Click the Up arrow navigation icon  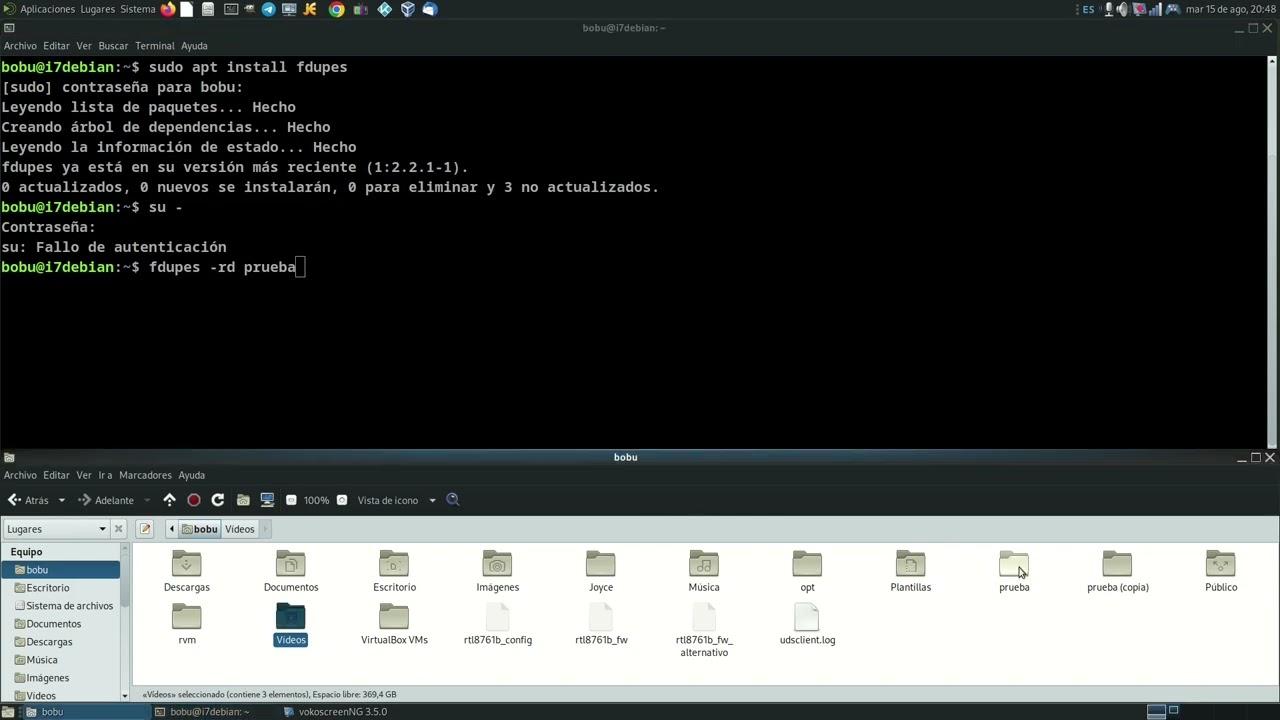pos(169,500)
